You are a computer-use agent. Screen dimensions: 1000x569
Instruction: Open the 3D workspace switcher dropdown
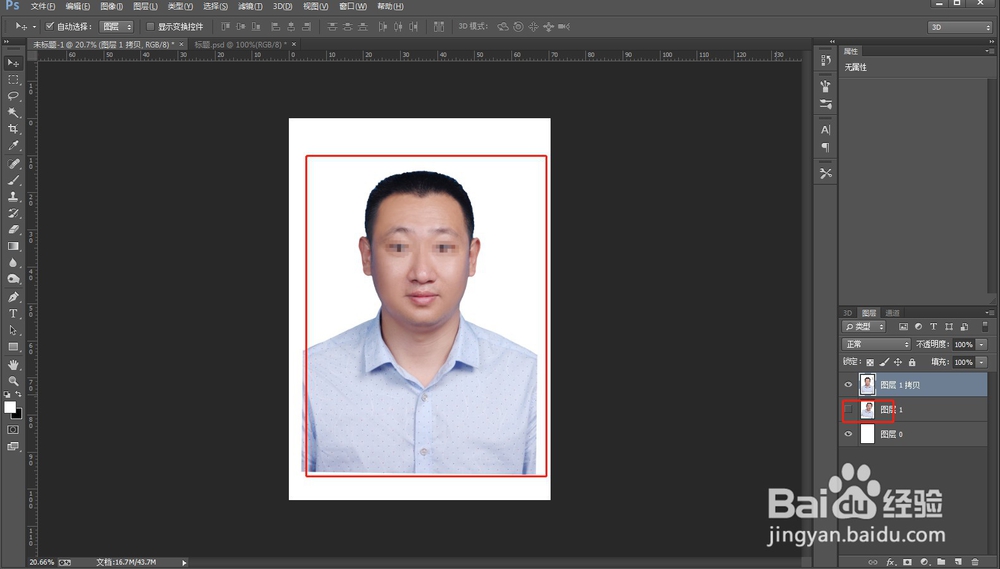[x=960, y=27]
